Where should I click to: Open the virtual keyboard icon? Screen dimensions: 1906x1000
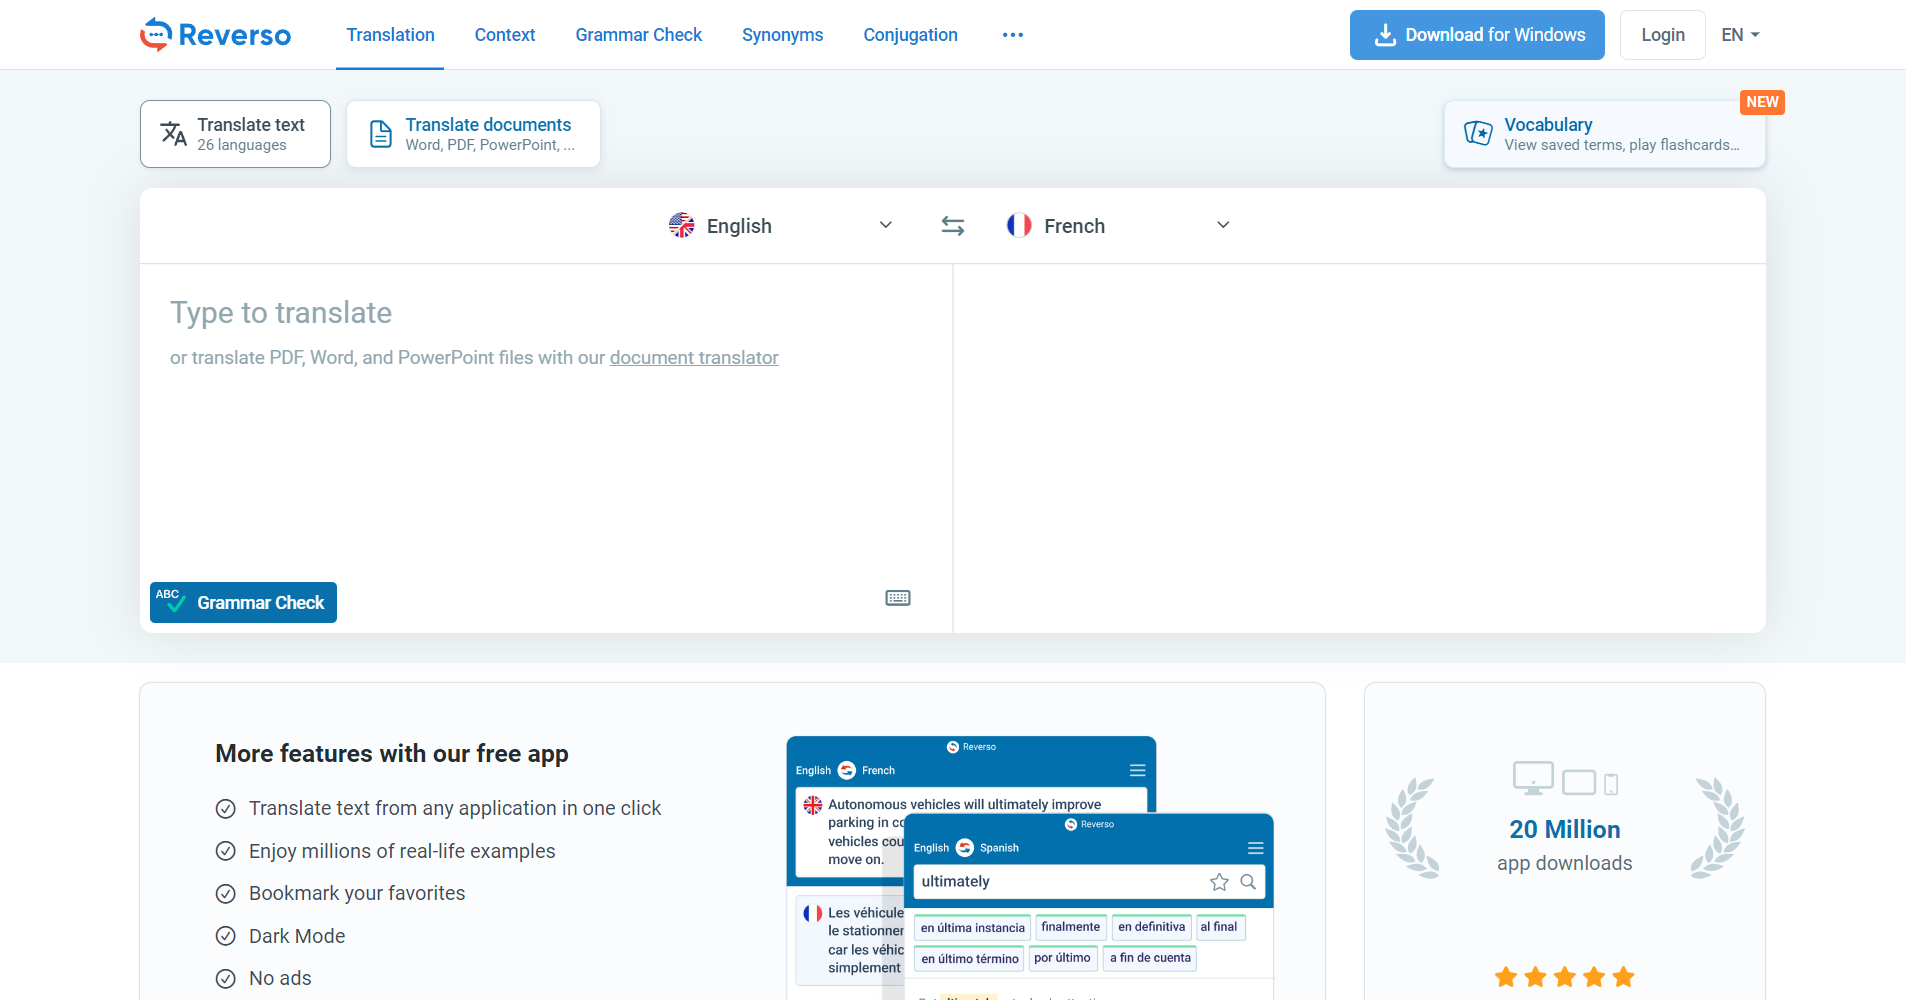(x=898, y=598)
